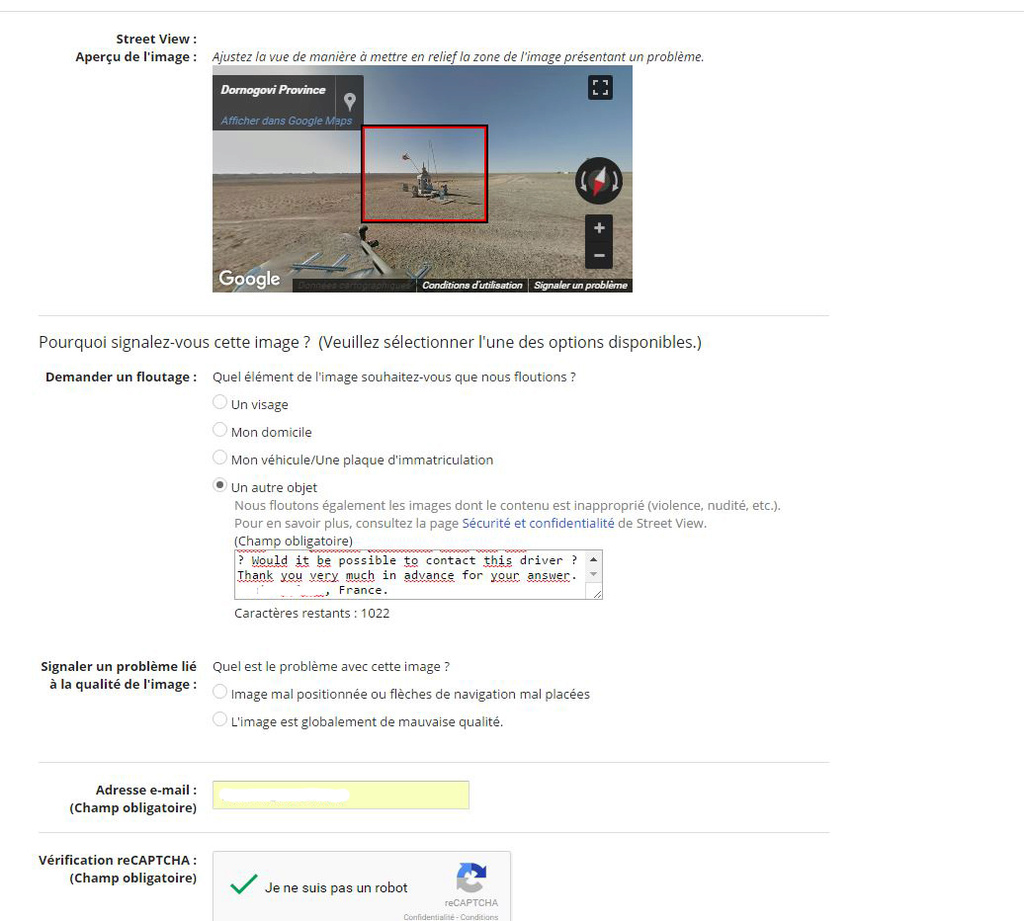Open Conditions d'utilisation link
Screen dimensions: 1024x921
[472, 285]
